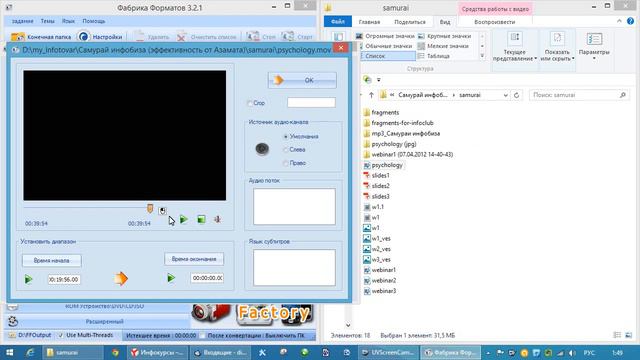This screenshot has width=640, height=360.
Task: Open the Файл tab in Explorer
Action: coord(338,22)
